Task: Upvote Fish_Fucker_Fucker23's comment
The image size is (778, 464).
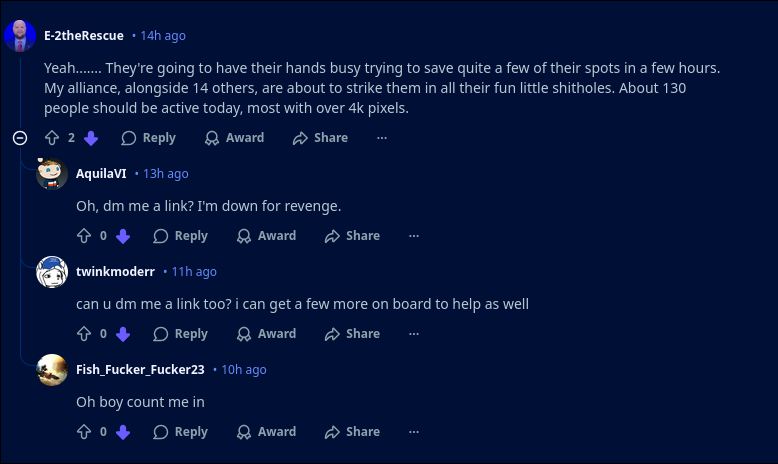Action: [x=84, y=432]
